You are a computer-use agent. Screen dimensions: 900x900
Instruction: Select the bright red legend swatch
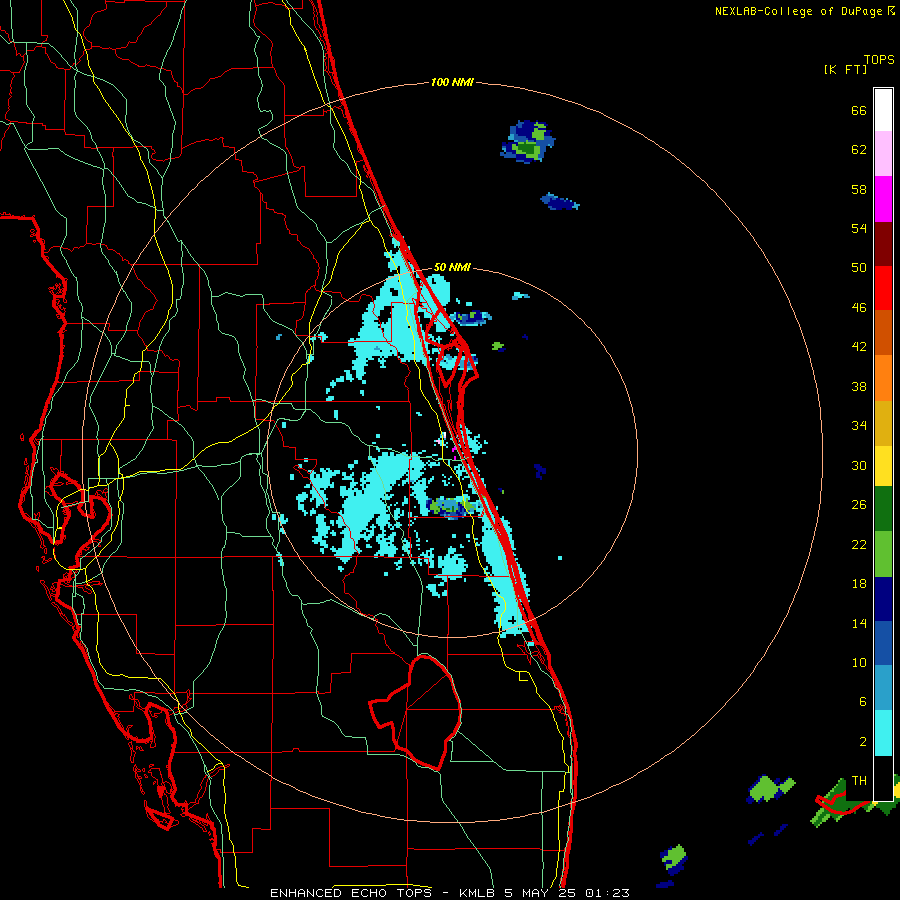883,288
